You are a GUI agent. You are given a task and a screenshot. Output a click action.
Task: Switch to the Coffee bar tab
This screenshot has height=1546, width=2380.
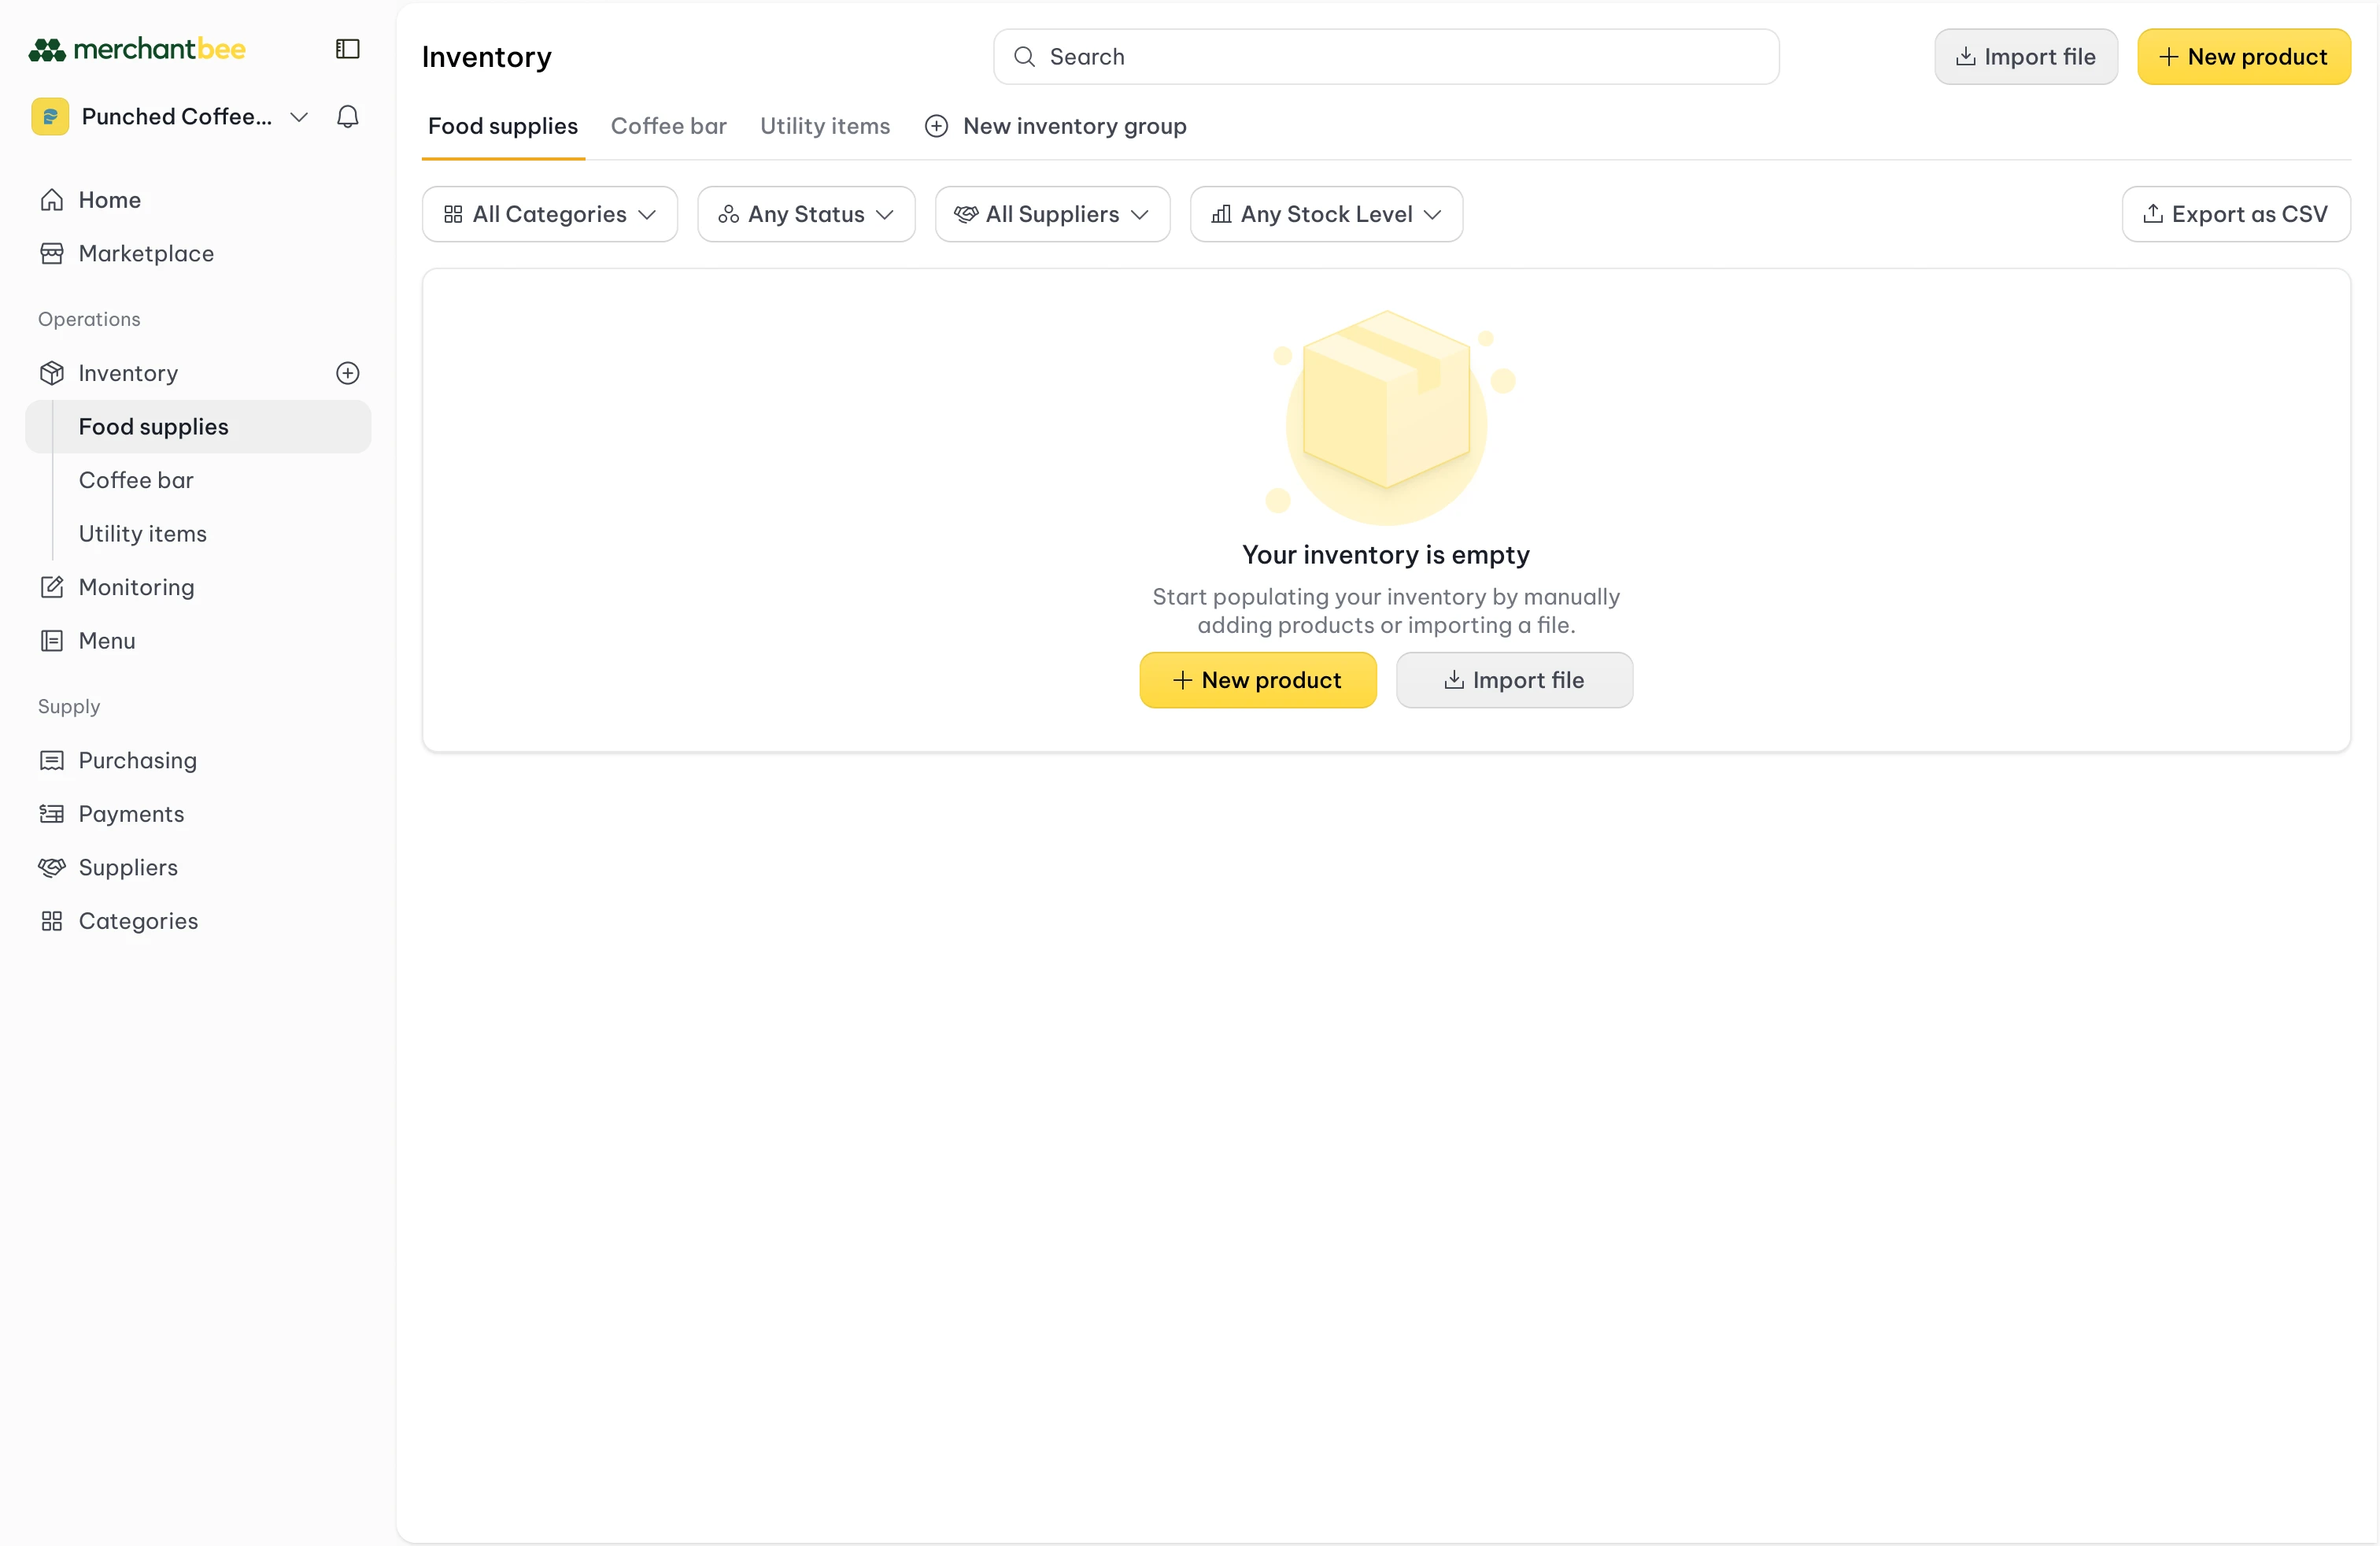[669, 126]
